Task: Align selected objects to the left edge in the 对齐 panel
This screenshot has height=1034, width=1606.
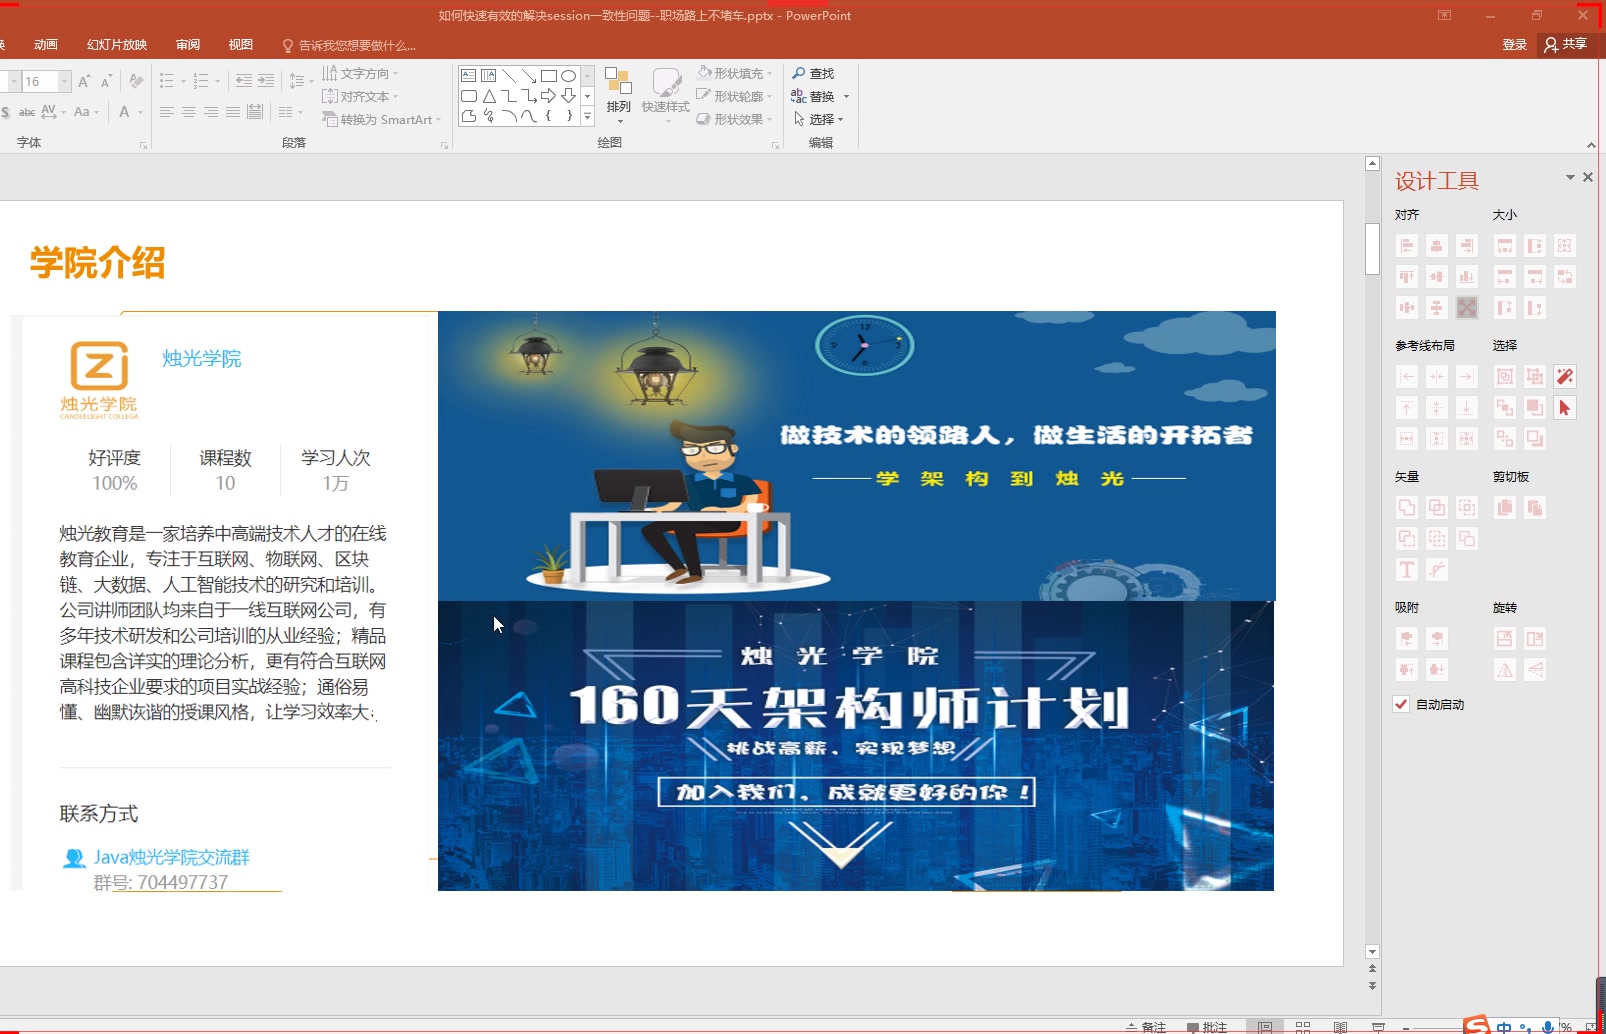Action: click(x=1407, y=246)
